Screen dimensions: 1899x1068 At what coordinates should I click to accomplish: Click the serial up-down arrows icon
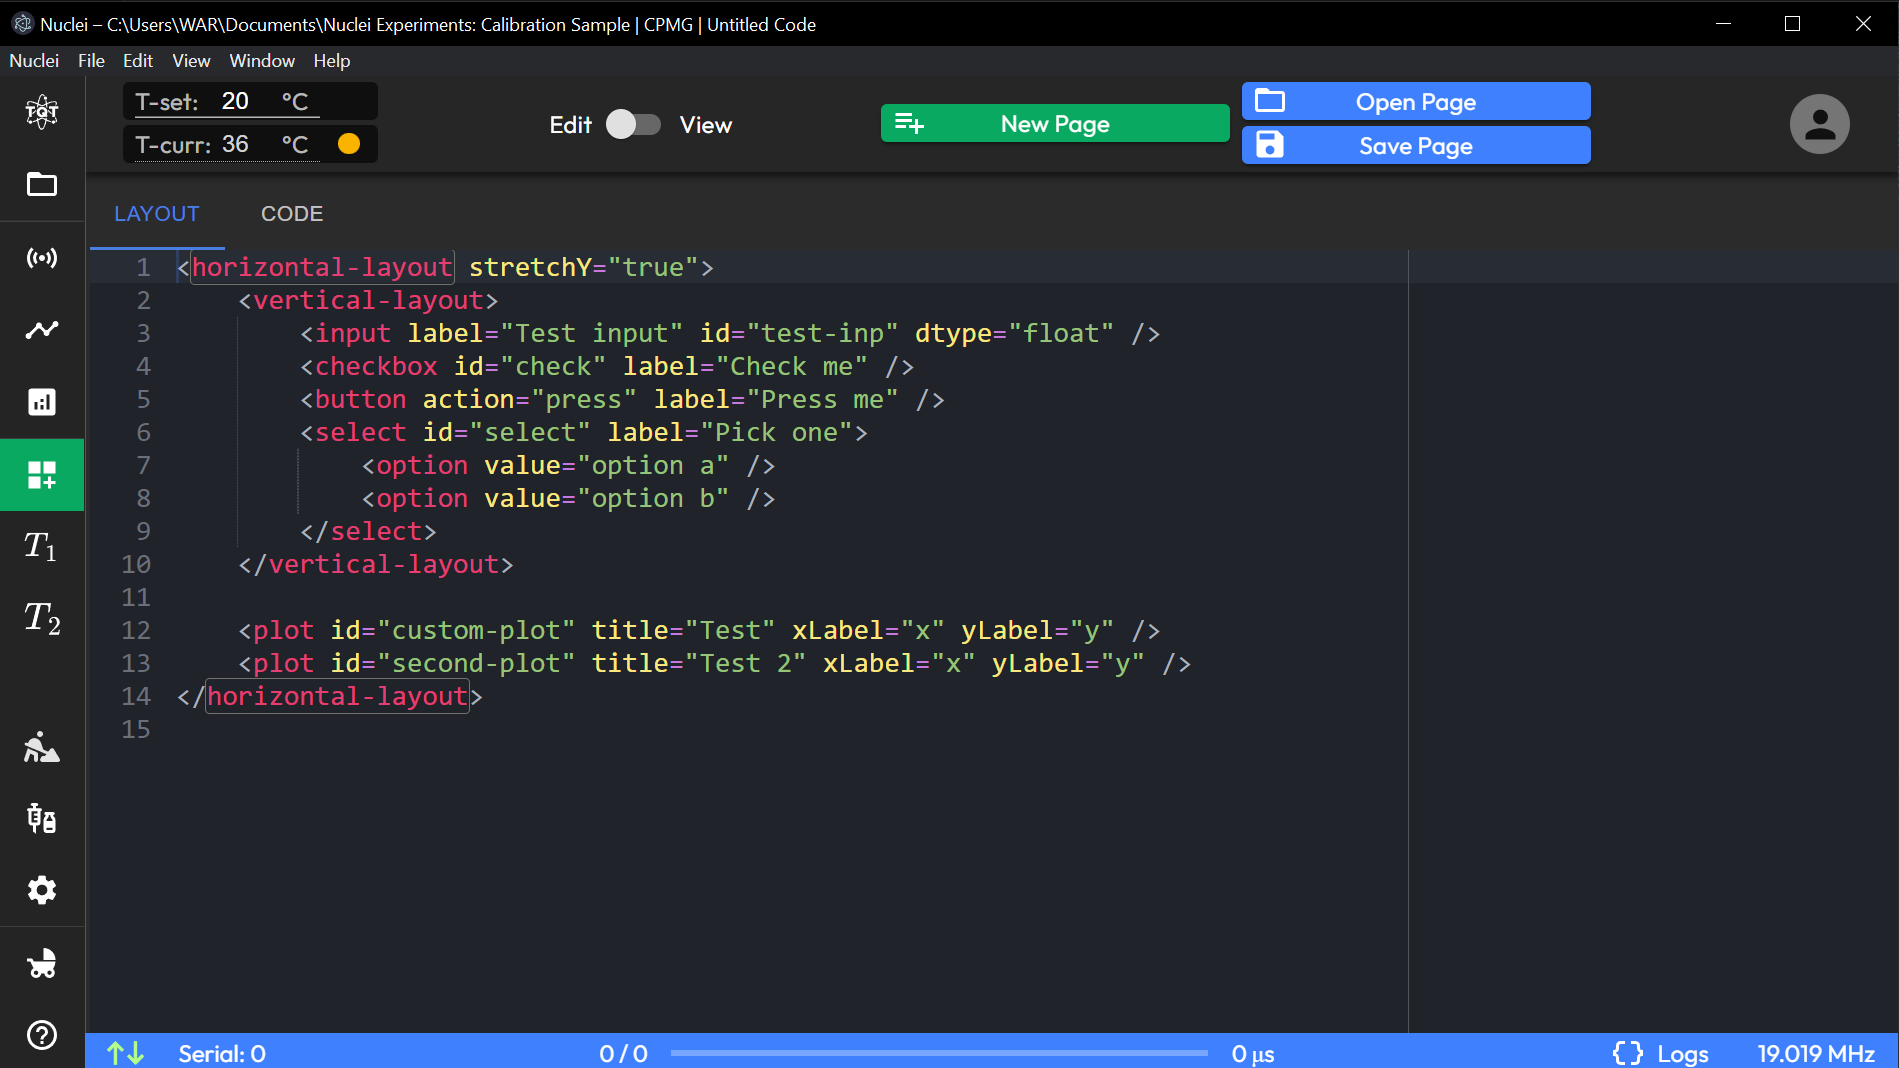point(126,1053)
